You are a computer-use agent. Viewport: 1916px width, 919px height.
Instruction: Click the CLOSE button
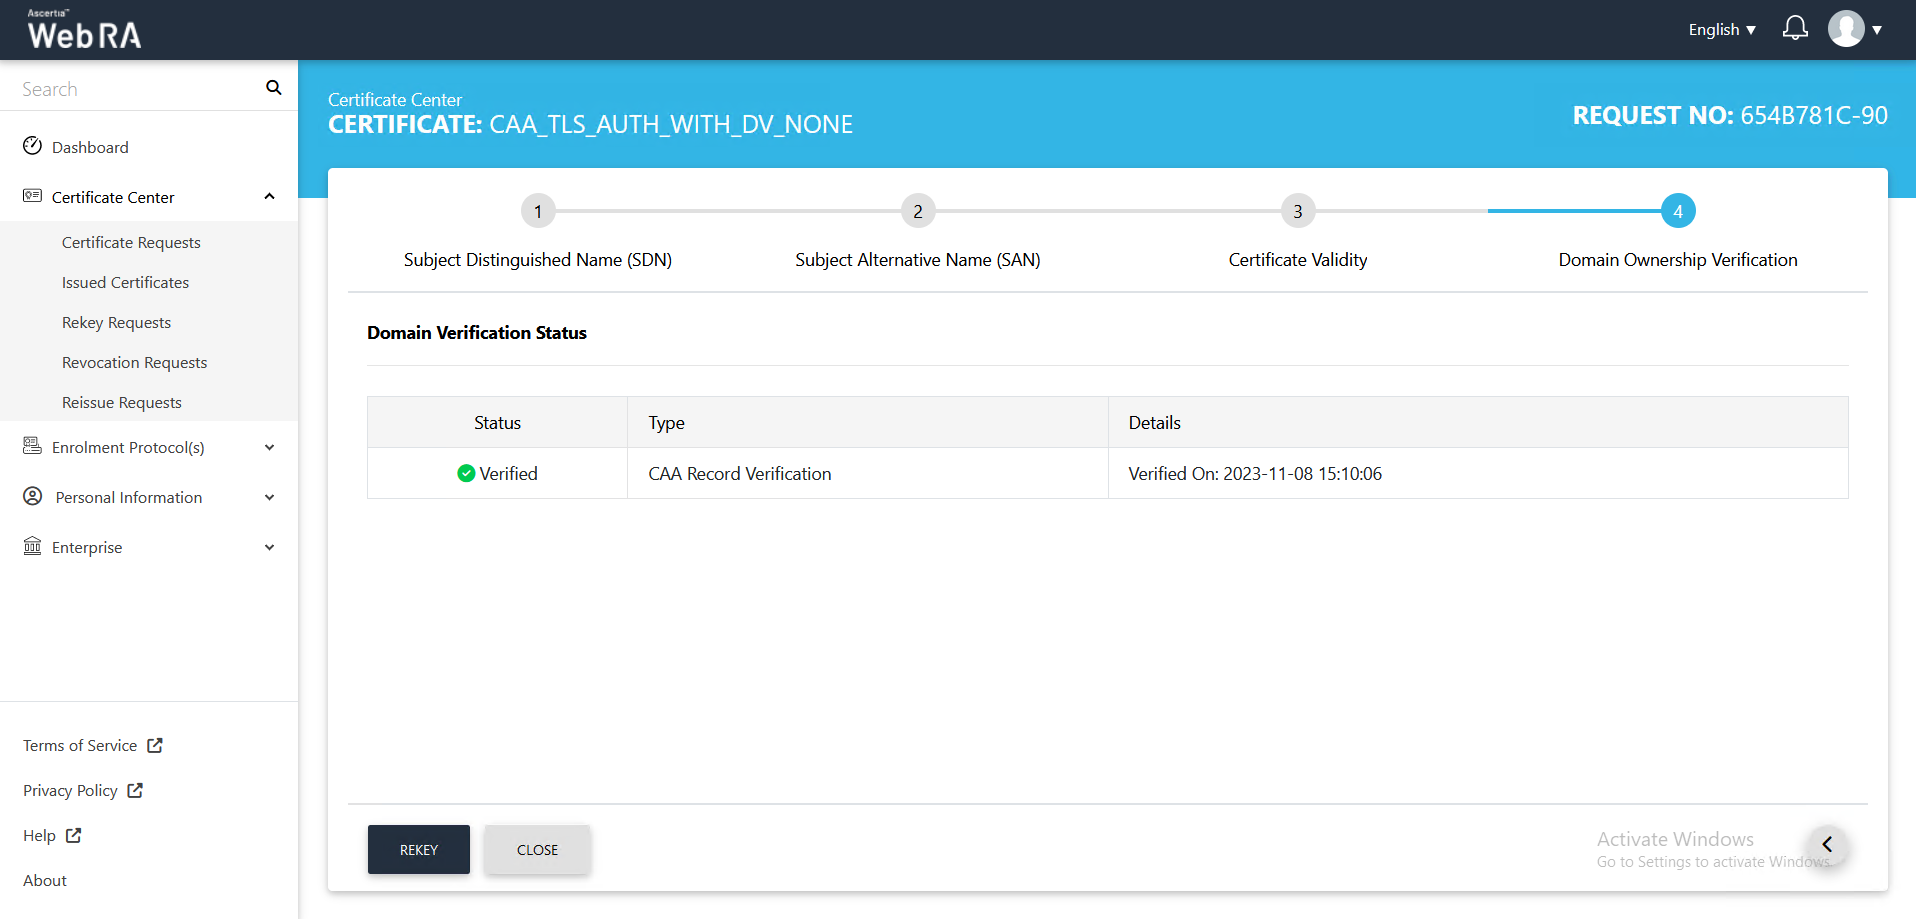pos(537,849)
